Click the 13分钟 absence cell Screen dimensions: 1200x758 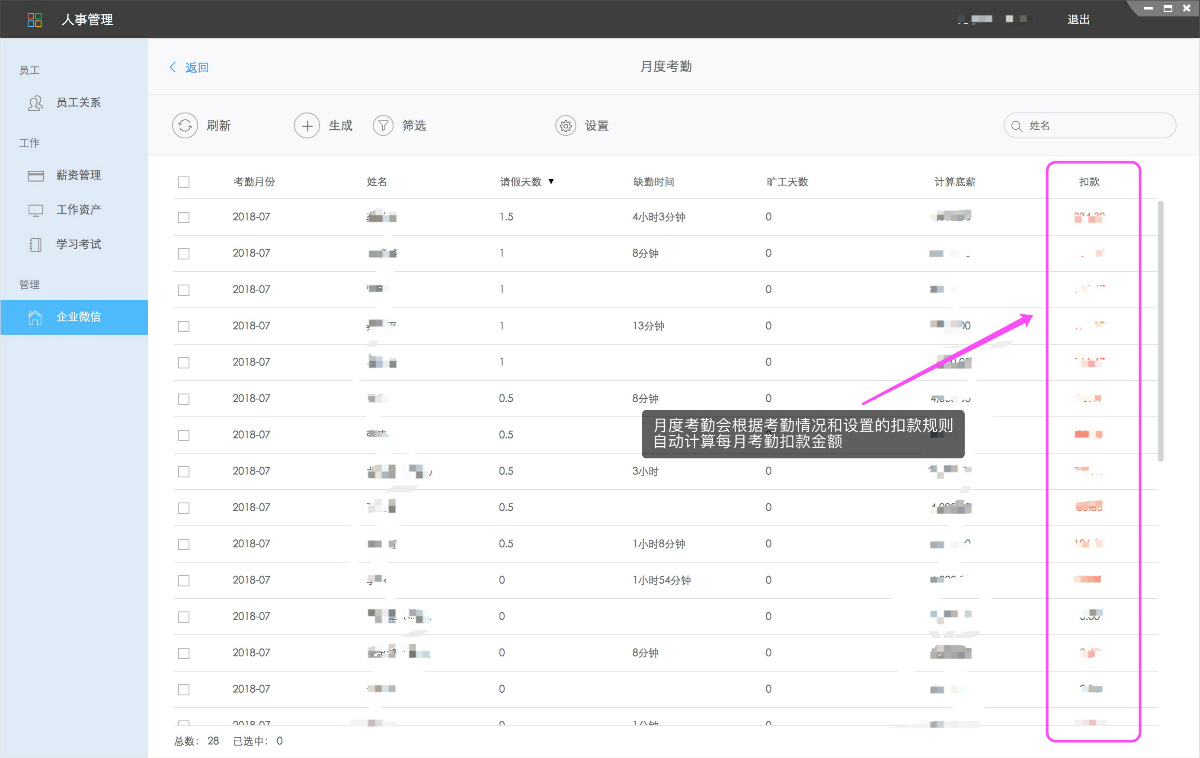point(649,326)
